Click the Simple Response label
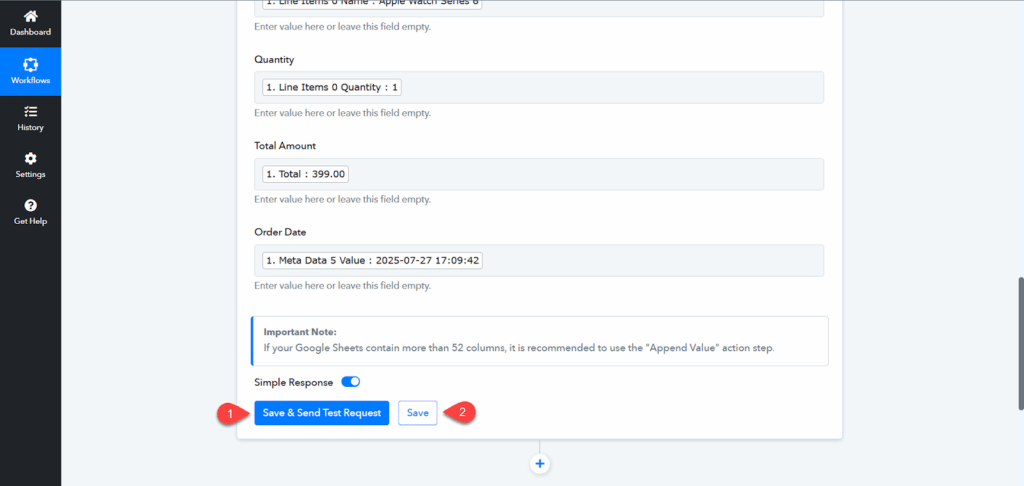Image resolution: width=1024 pixels, height=486 pixels. (294, 382)
